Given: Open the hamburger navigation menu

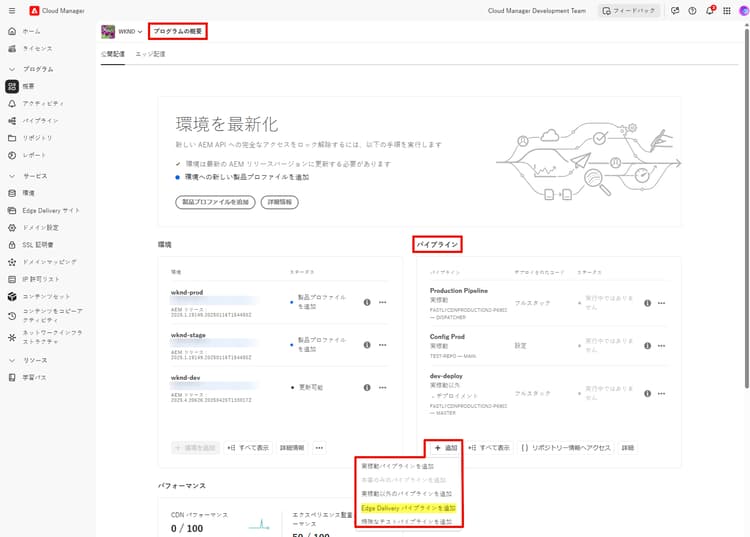Looking at the screenshot, I should click(x=12, y=11).
